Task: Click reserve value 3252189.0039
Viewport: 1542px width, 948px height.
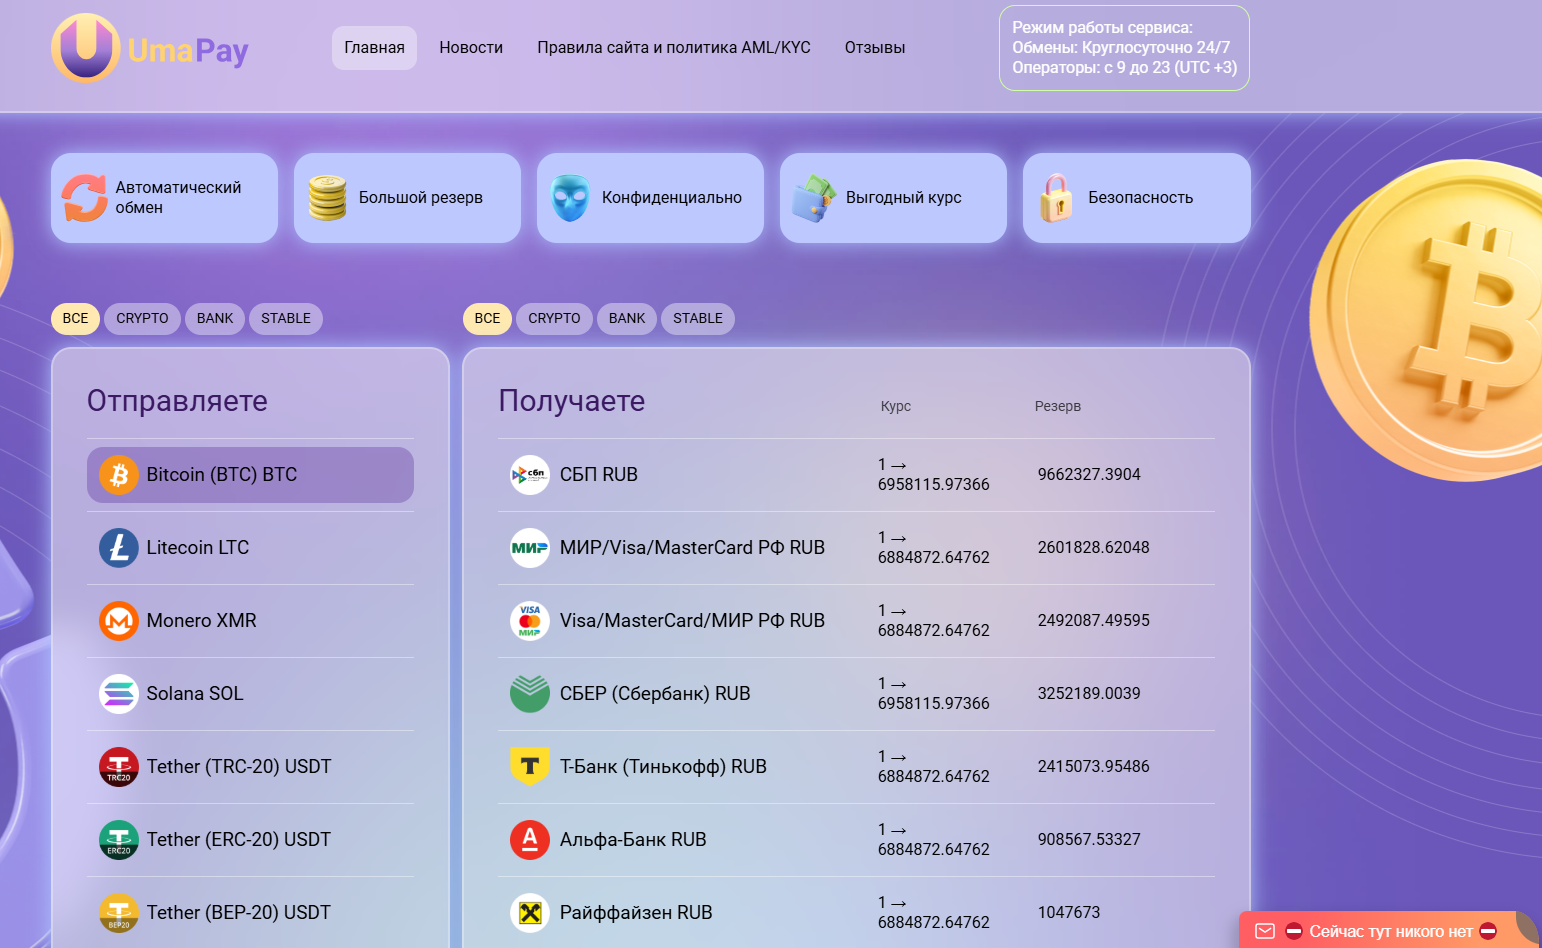Action: (x=1089, y=694)
